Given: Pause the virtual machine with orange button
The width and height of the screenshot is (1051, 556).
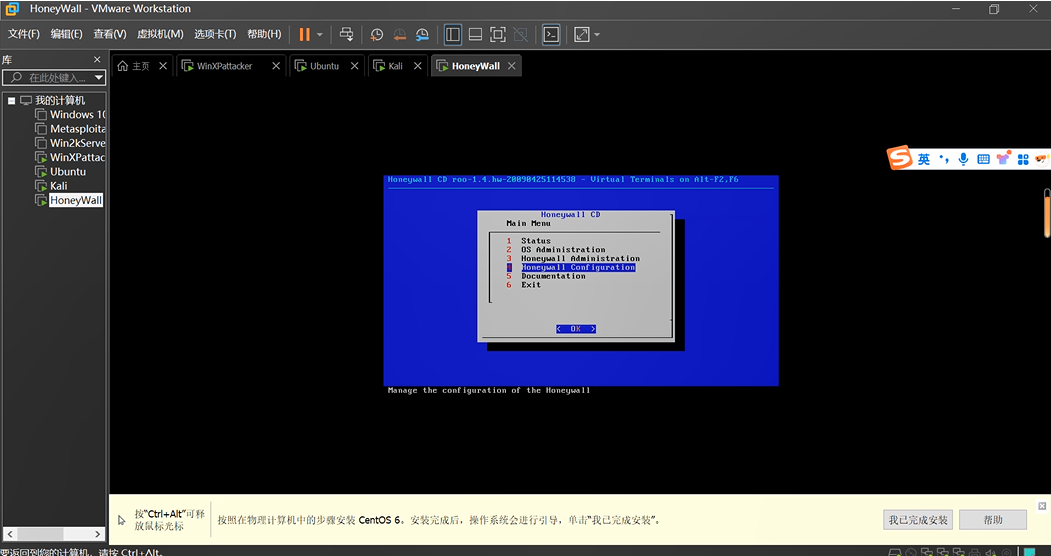Looking at the screenshot, I should 304,34.
